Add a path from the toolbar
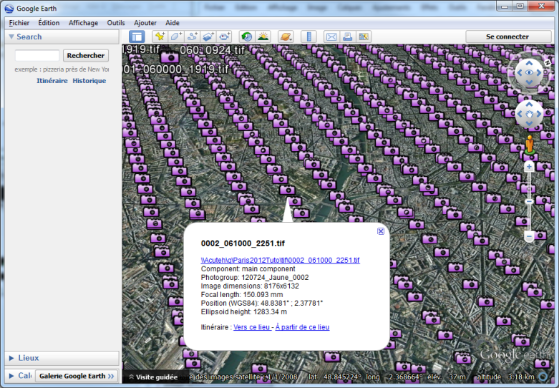Image resolution: width=559 pixels, height=388 pixels. coord(192,37)
